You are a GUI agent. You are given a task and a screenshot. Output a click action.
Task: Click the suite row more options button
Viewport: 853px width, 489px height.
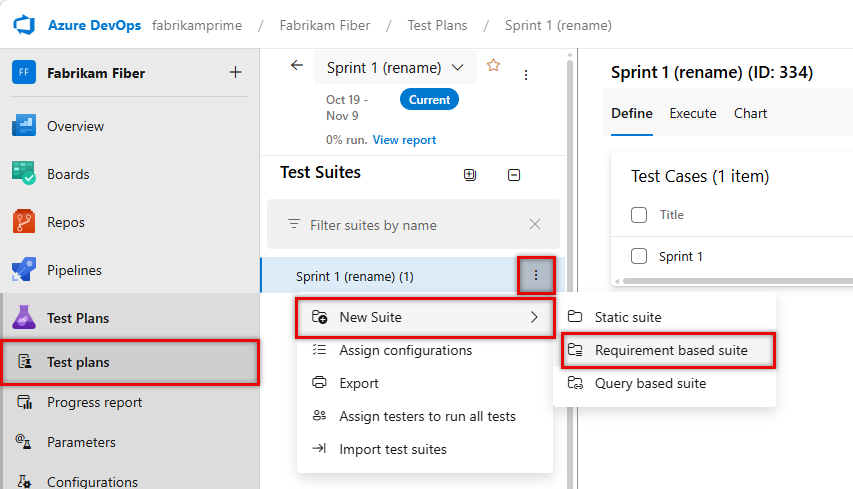click(536, 275)
